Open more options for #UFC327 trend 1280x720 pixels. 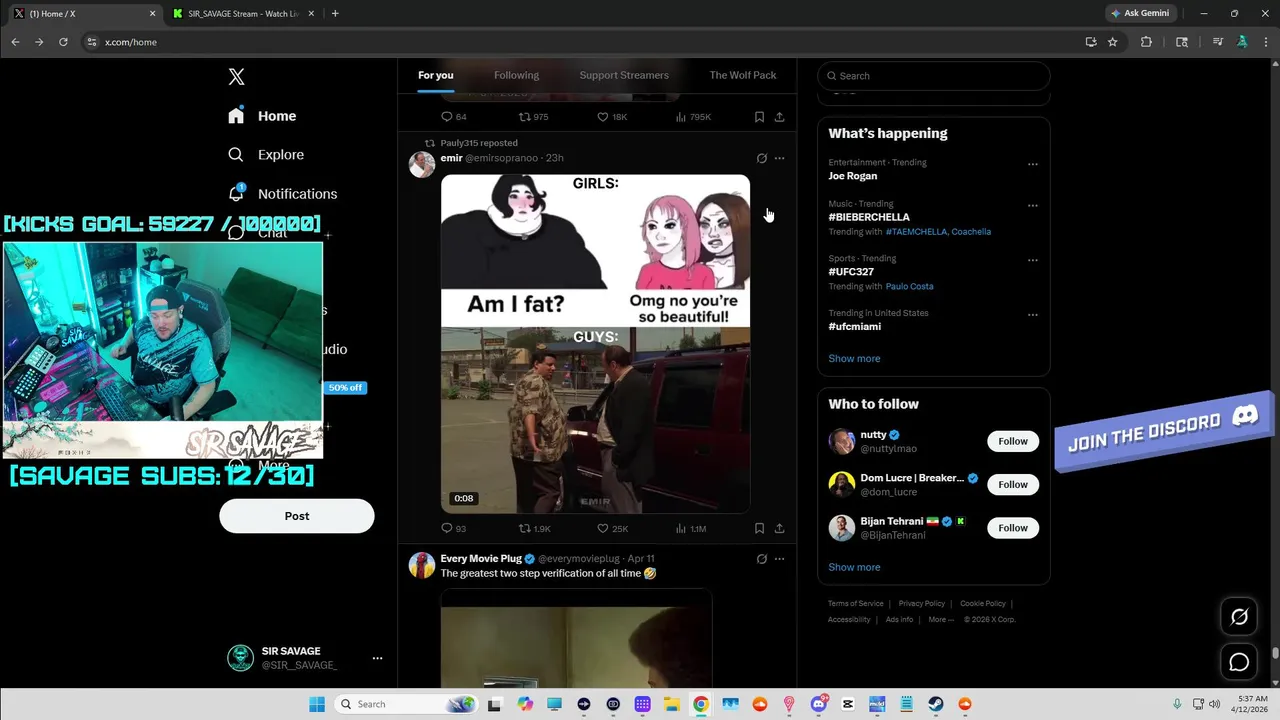(1033, 261)
